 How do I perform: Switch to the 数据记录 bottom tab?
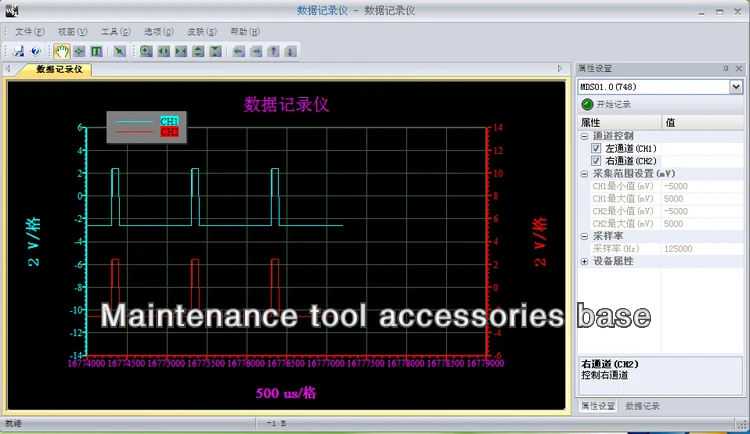pyautogui.click(x=642, y=406)
